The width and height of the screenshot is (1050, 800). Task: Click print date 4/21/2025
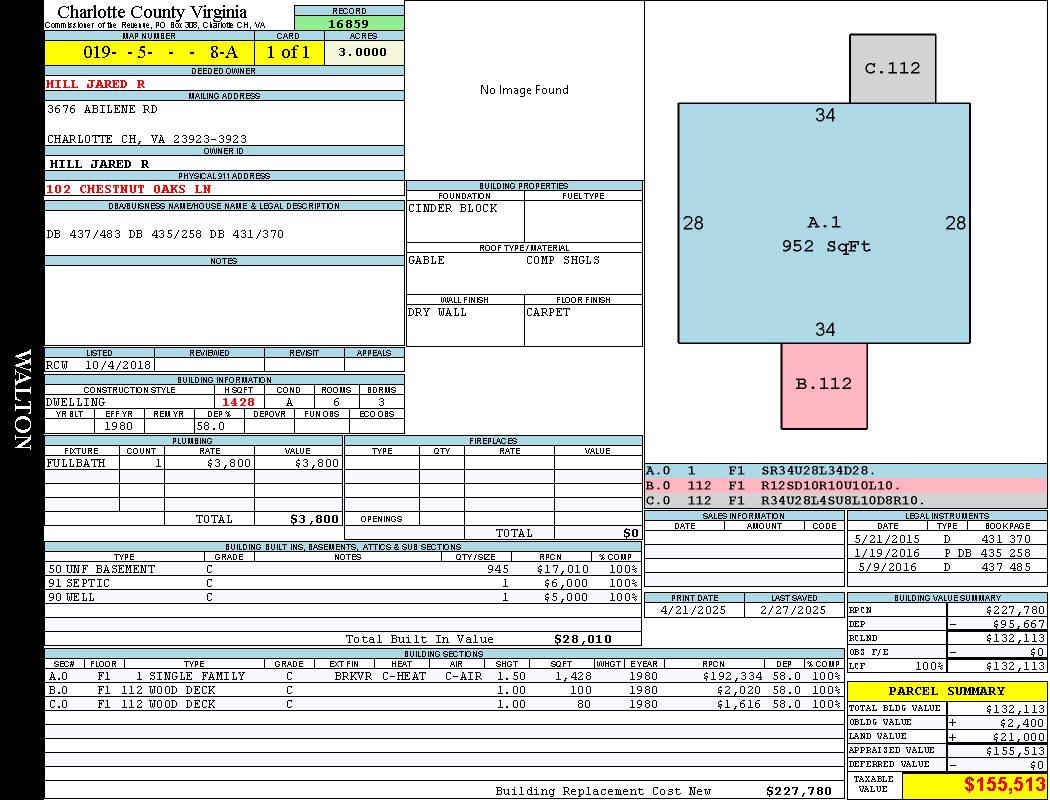pos(693,610)
